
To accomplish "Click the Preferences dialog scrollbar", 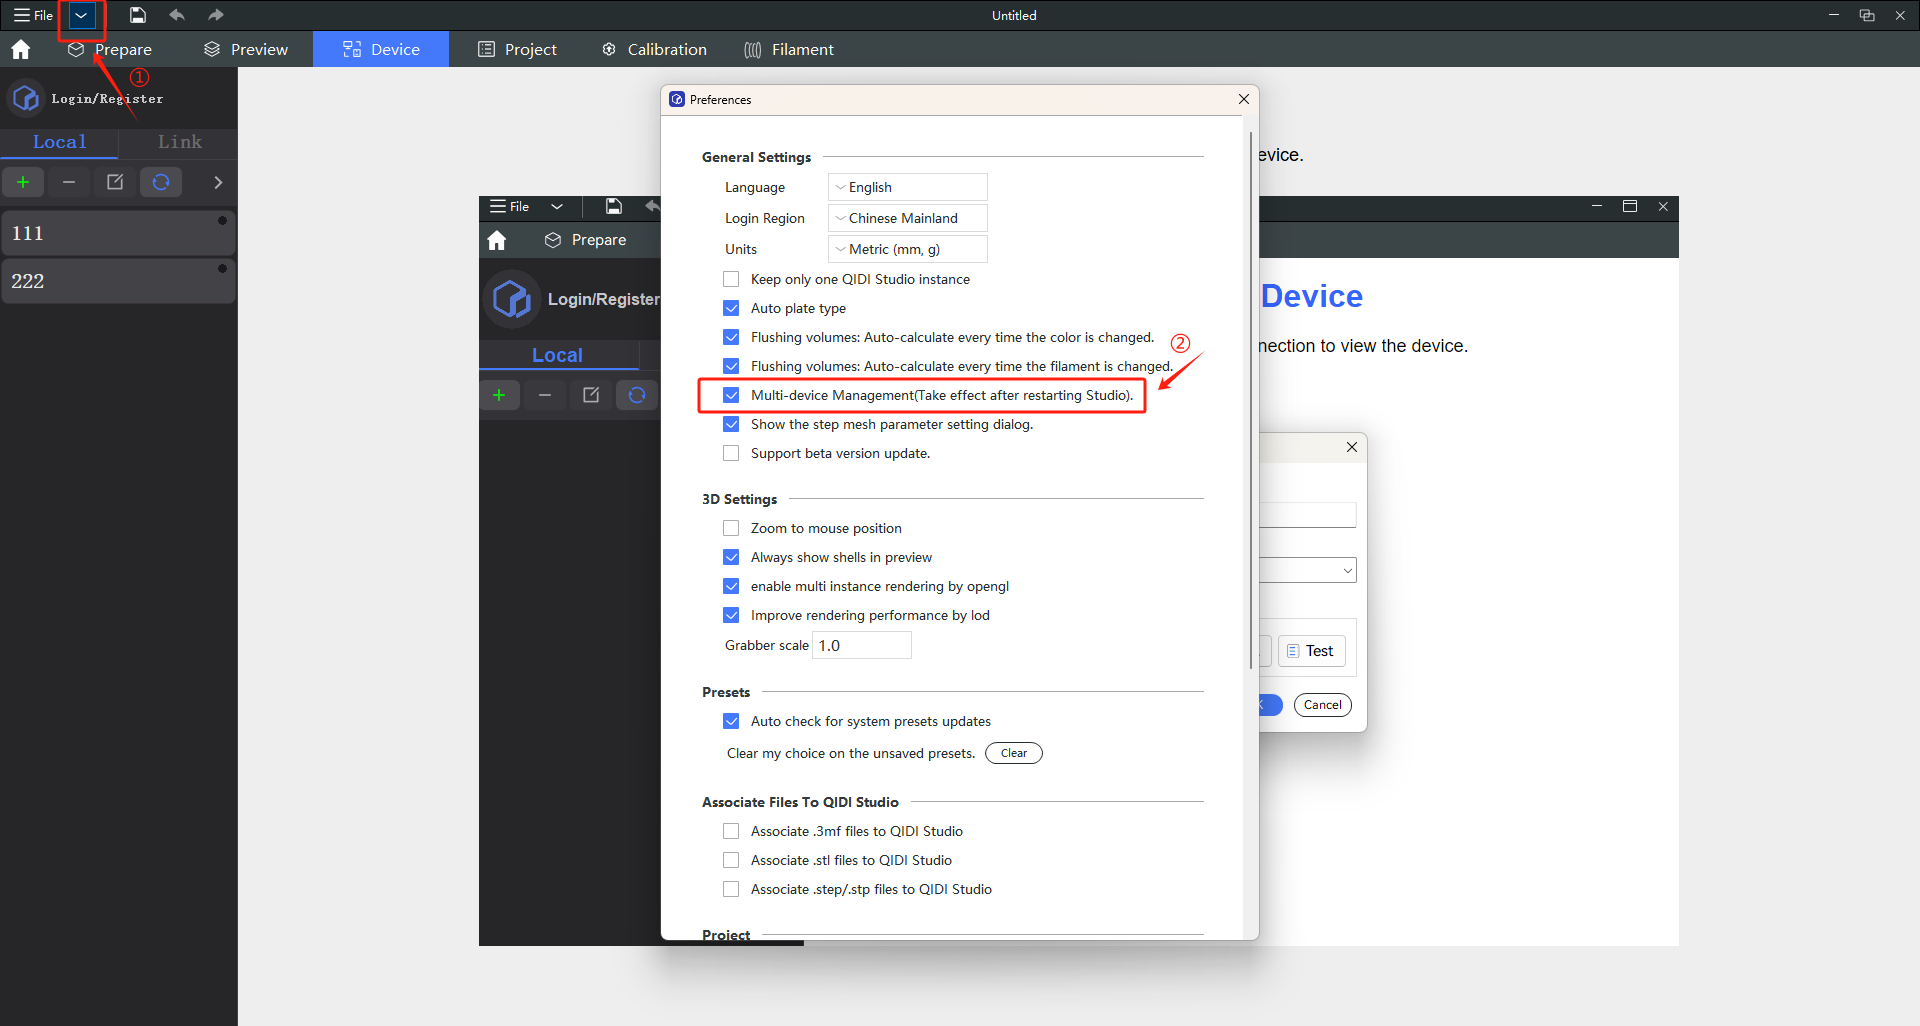I will [1250, 400].
